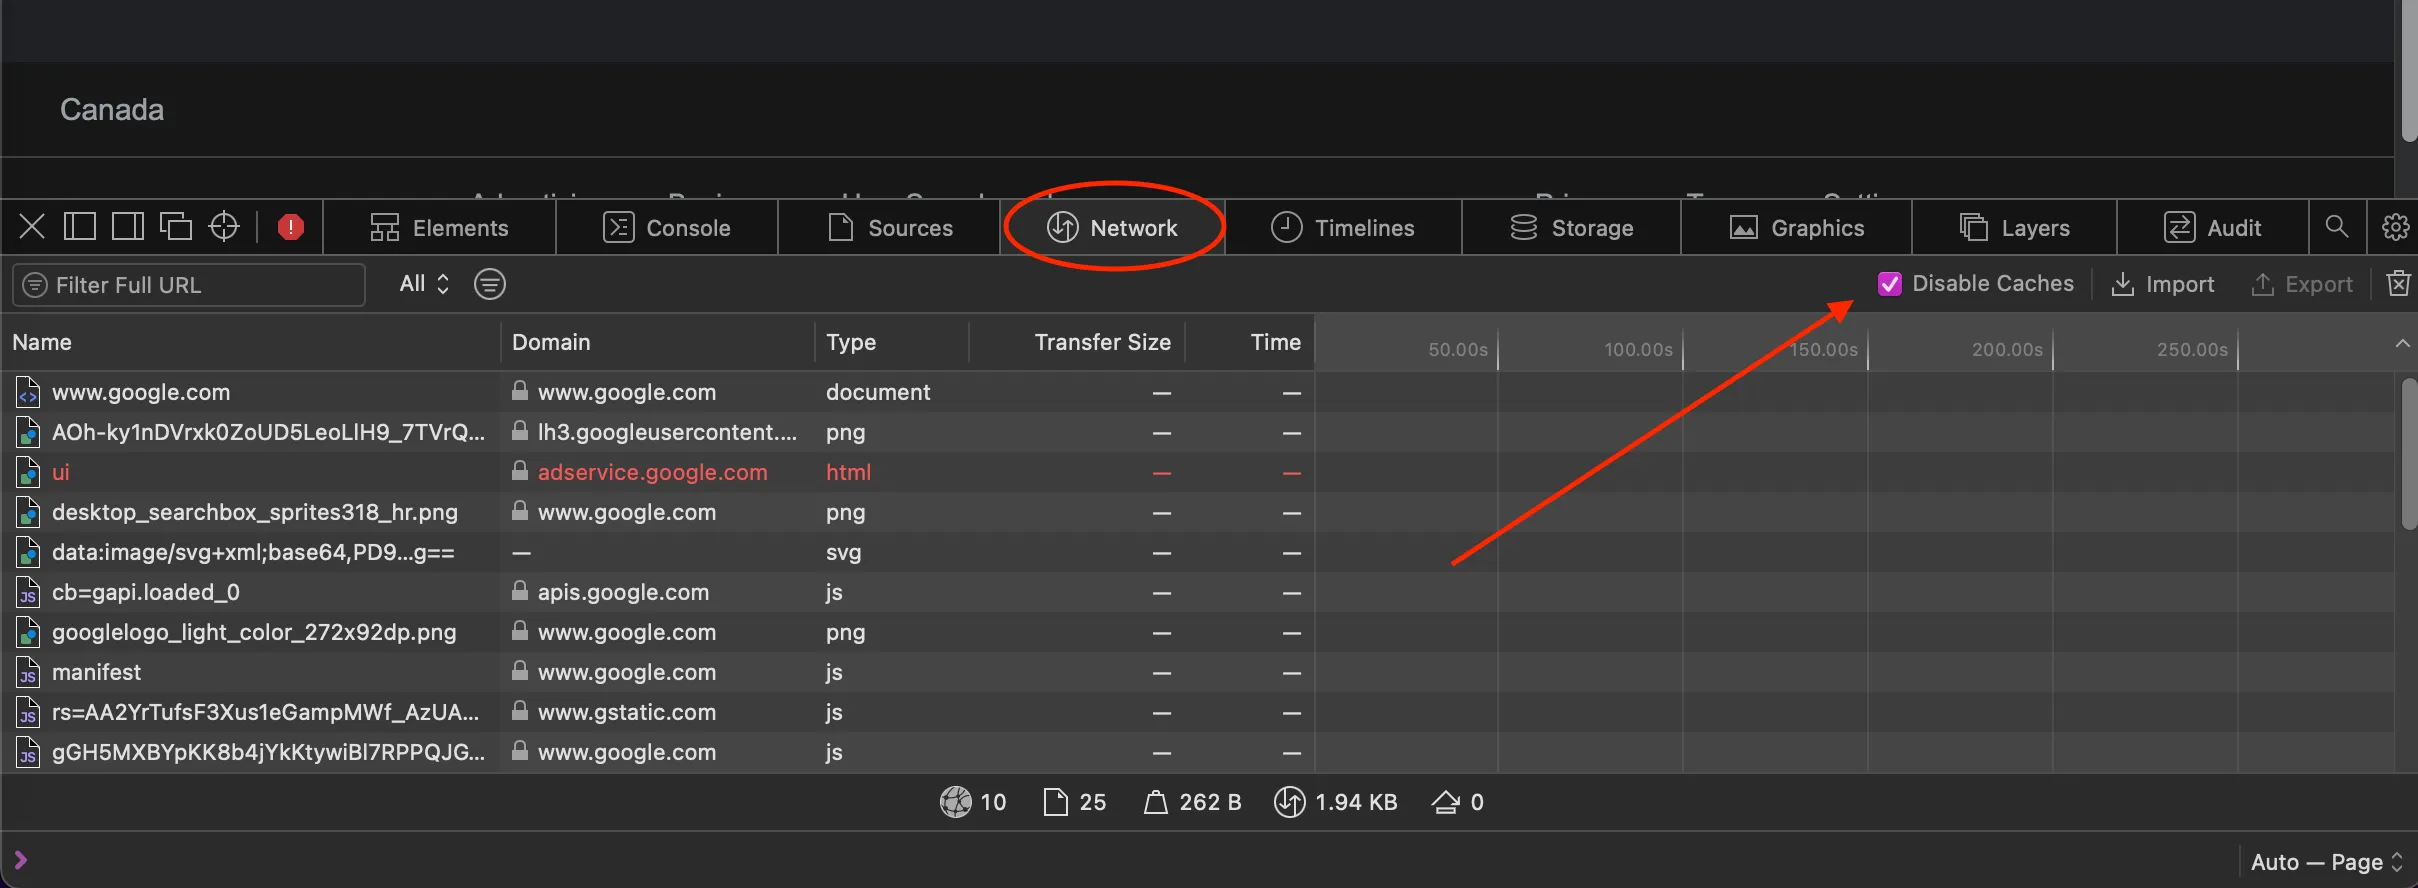This screenshot has height=888, width=2418.
Task: Open inspector settings gear icon
Action: click(2395, 227)
